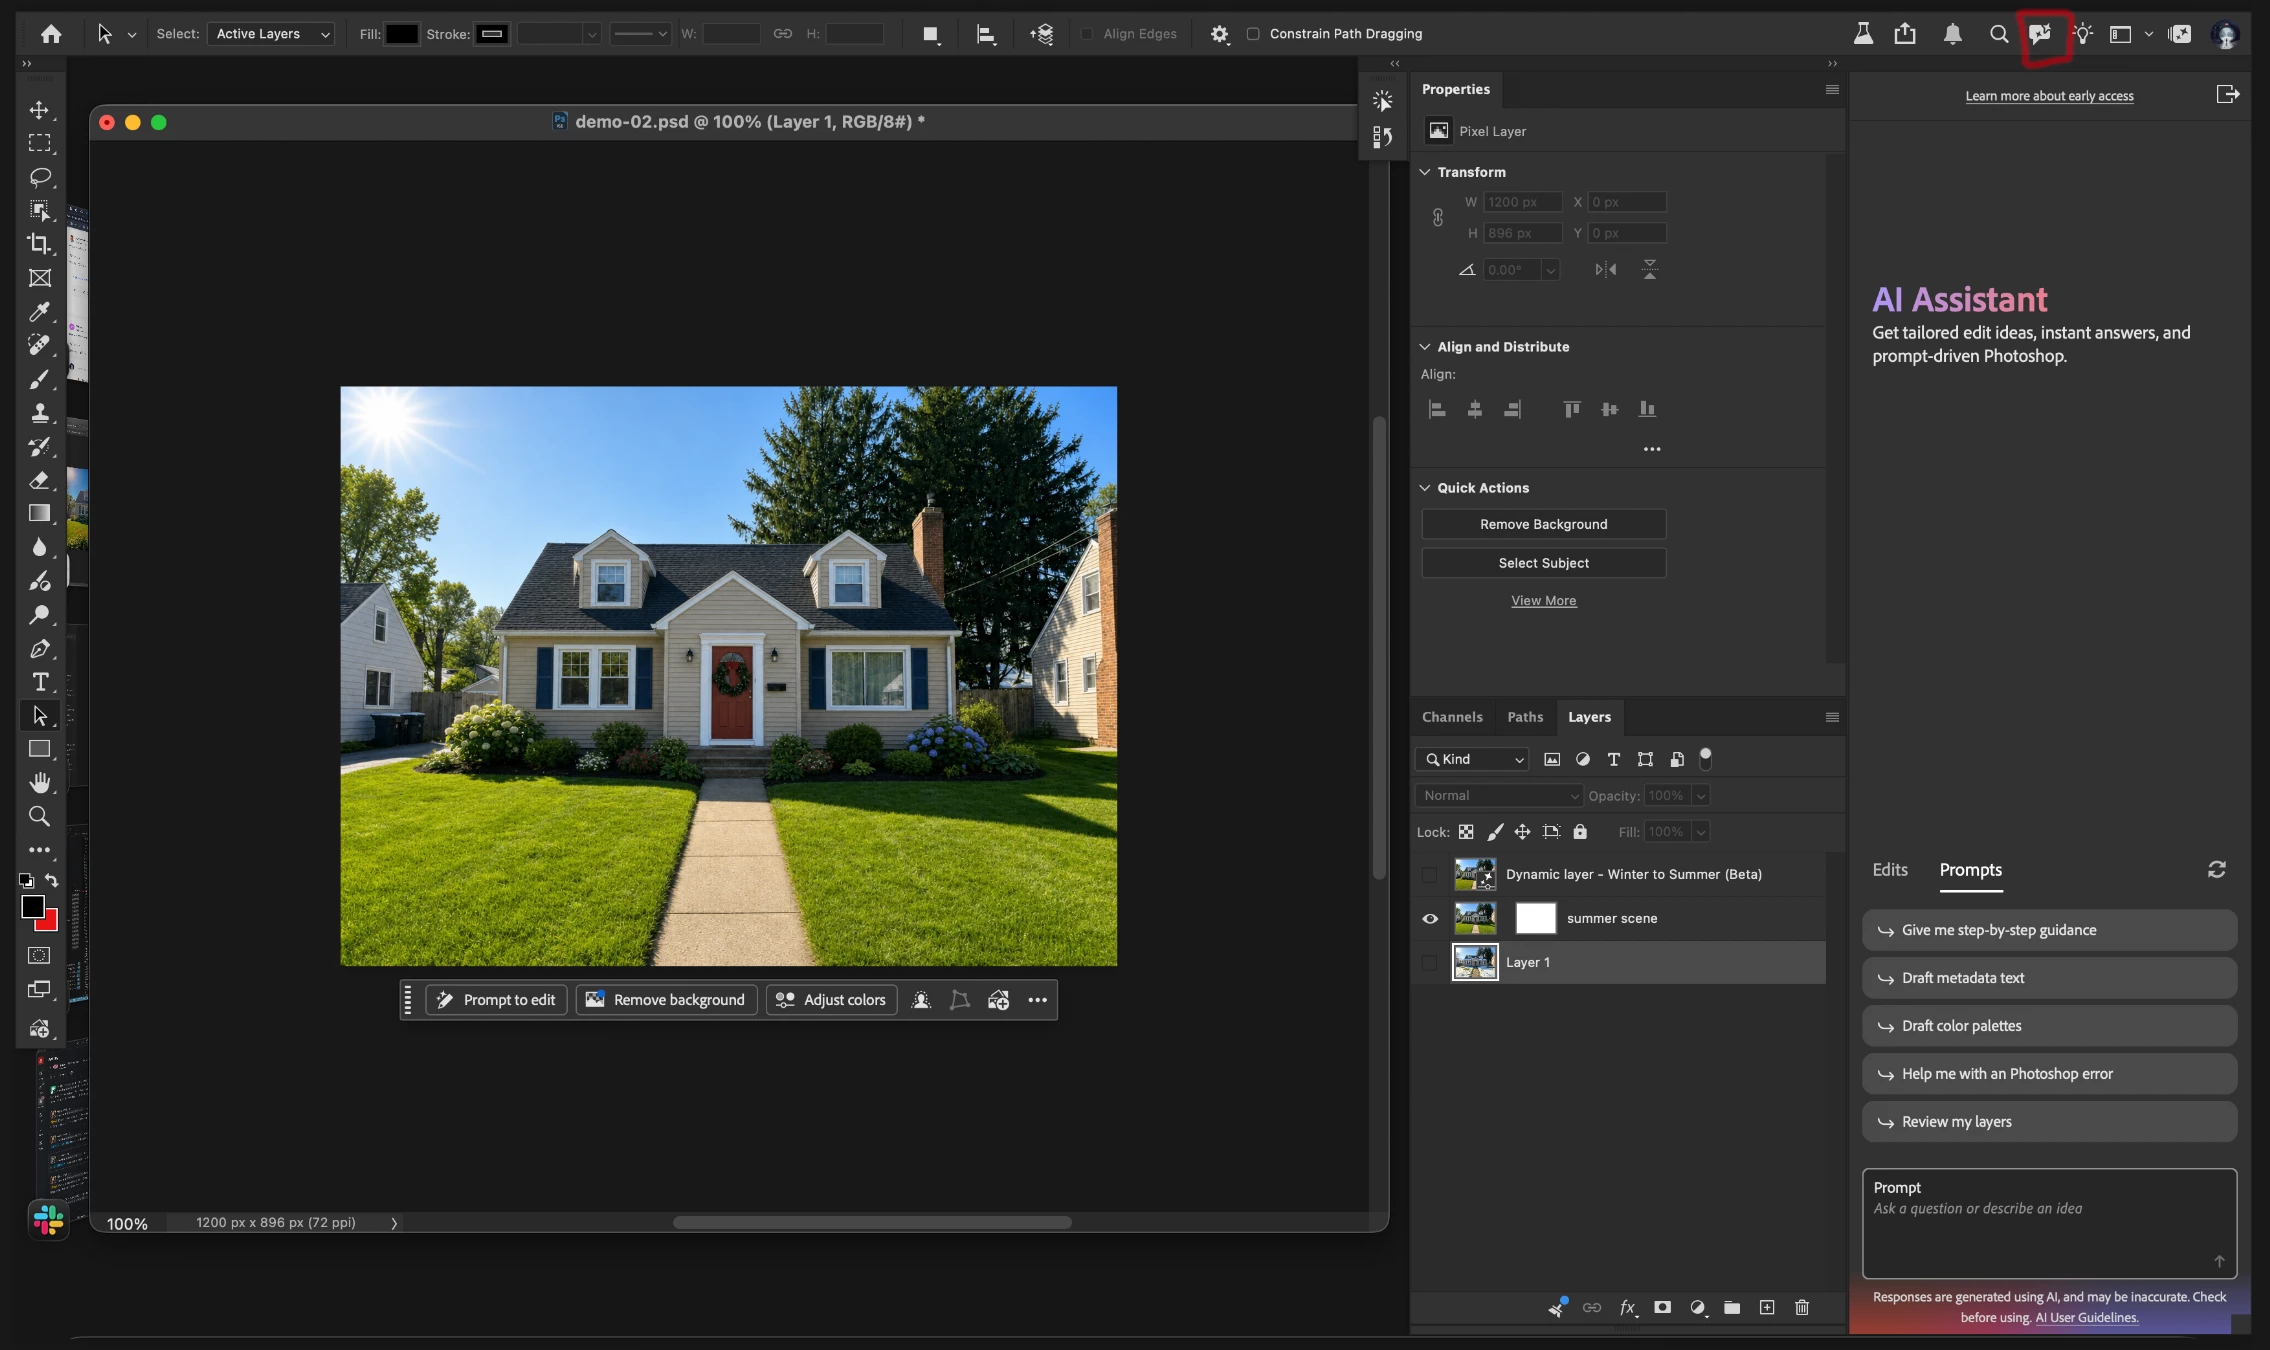Select the Eyedropper tool

(39, 312)
